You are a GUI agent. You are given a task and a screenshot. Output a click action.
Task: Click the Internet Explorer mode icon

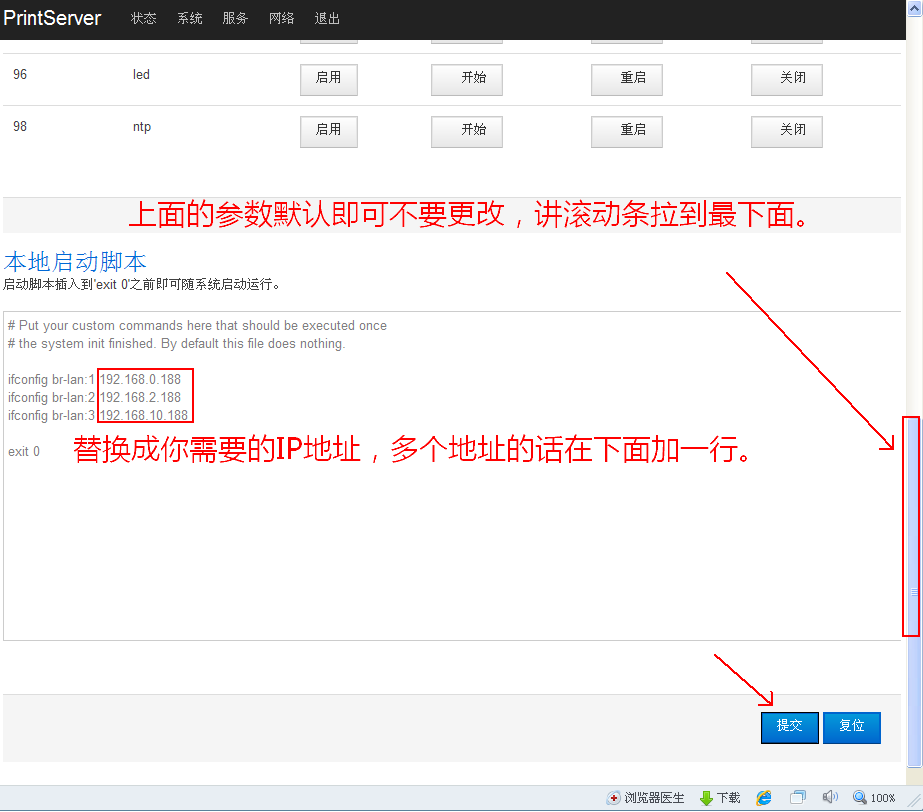click(x=764, y=798)
